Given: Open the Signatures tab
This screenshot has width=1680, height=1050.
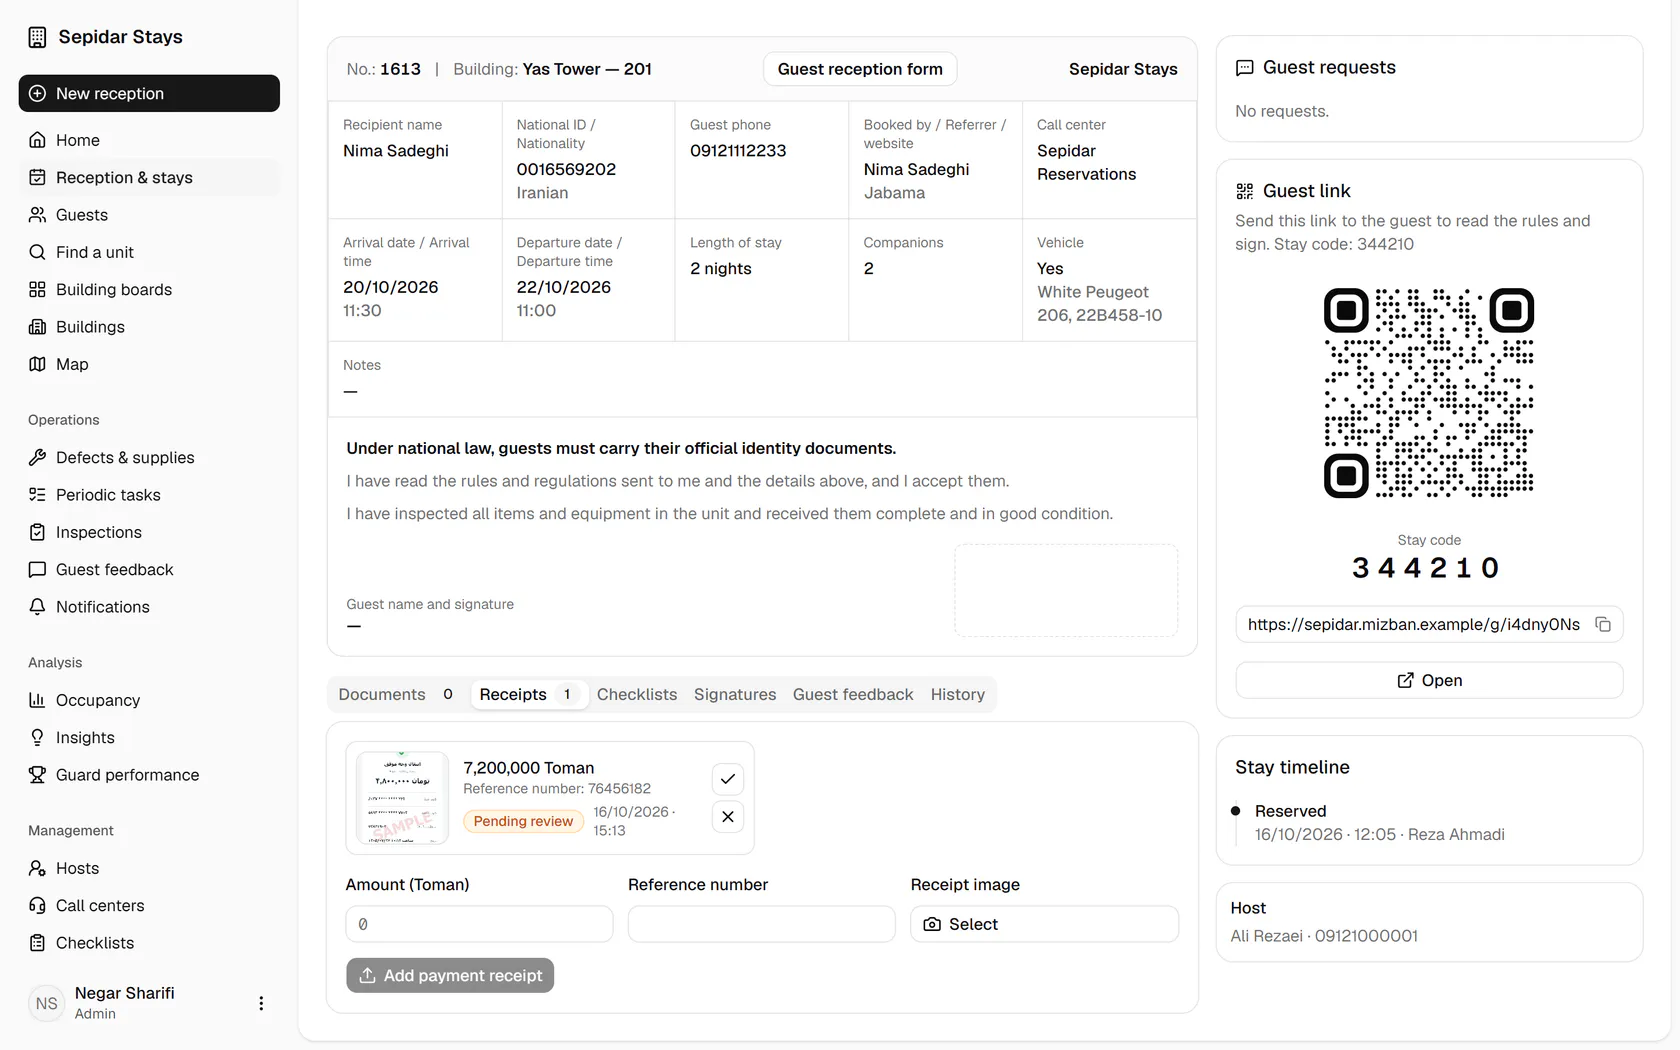Looking at the screenshot, I should 735,694.
